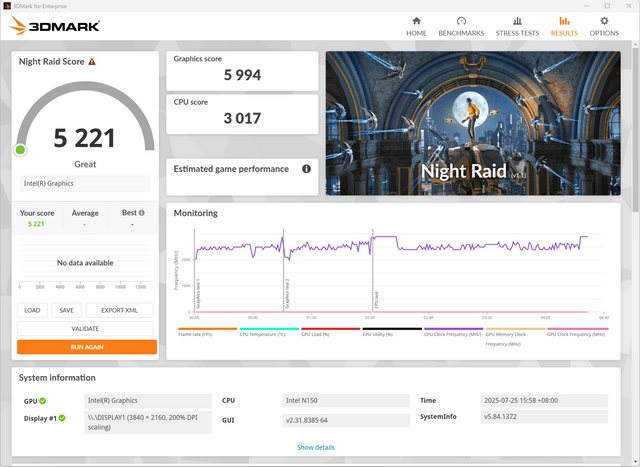Click the Display #1 resolution field
640x467 pixels.
(x=148, y=423)
